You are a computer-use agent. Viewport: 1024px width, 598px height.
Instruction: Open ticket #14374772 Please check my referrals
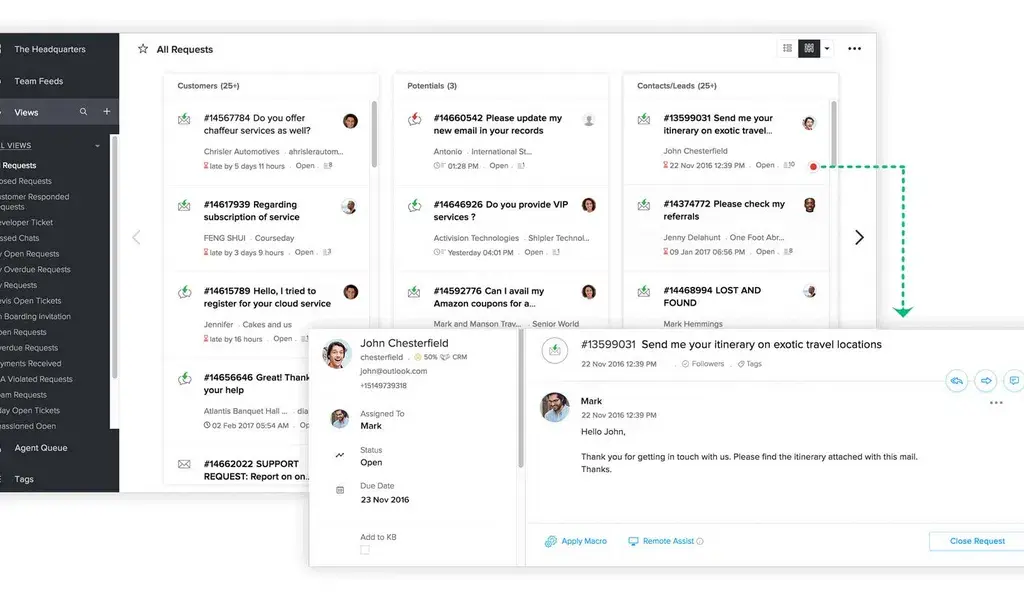coord(724,210)
